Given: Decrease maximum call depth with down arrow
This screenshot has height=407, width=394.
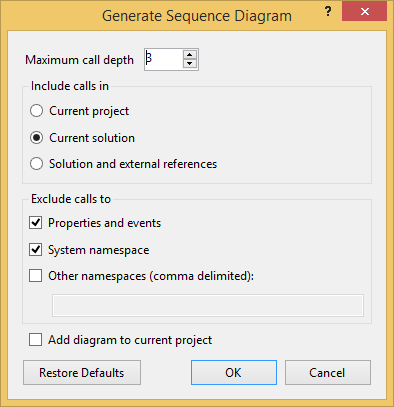Looking at the screenshot, I should pos(190,64).
